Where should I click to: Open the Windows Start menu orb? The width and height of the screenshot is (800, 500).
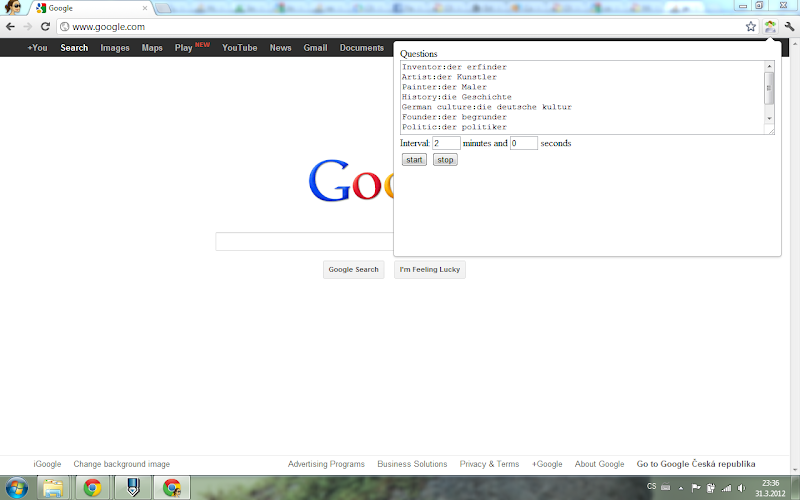(16, 488)
